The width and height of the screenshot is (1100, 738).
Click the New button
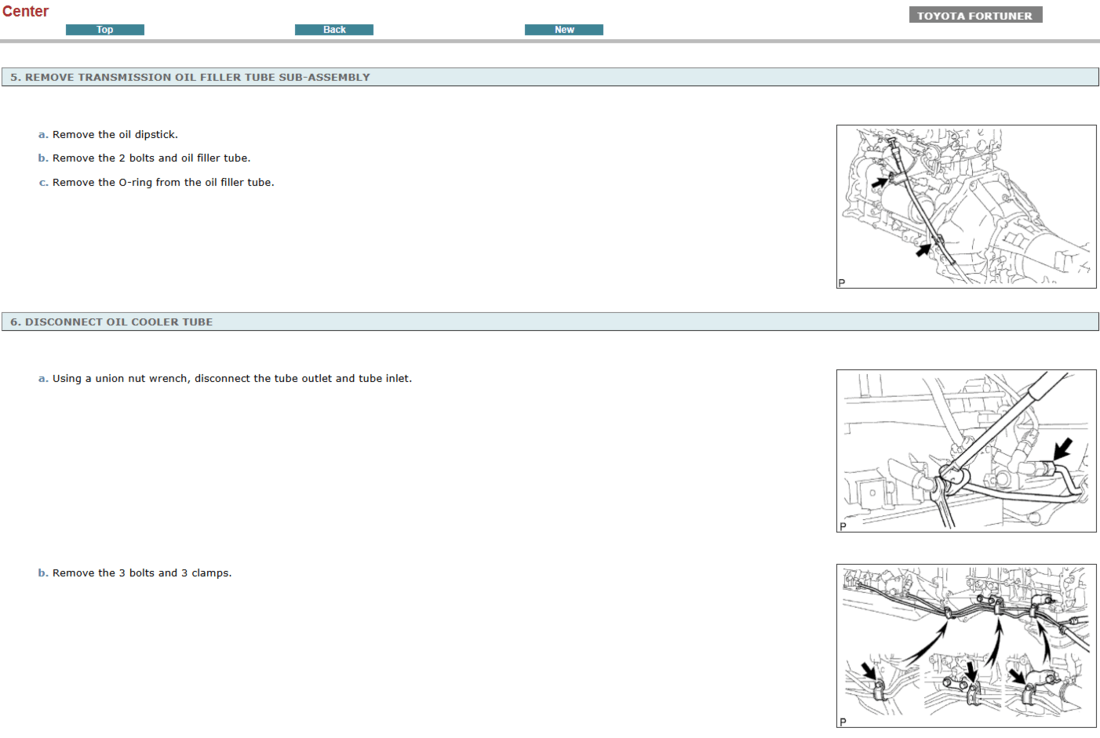(564, 29)
